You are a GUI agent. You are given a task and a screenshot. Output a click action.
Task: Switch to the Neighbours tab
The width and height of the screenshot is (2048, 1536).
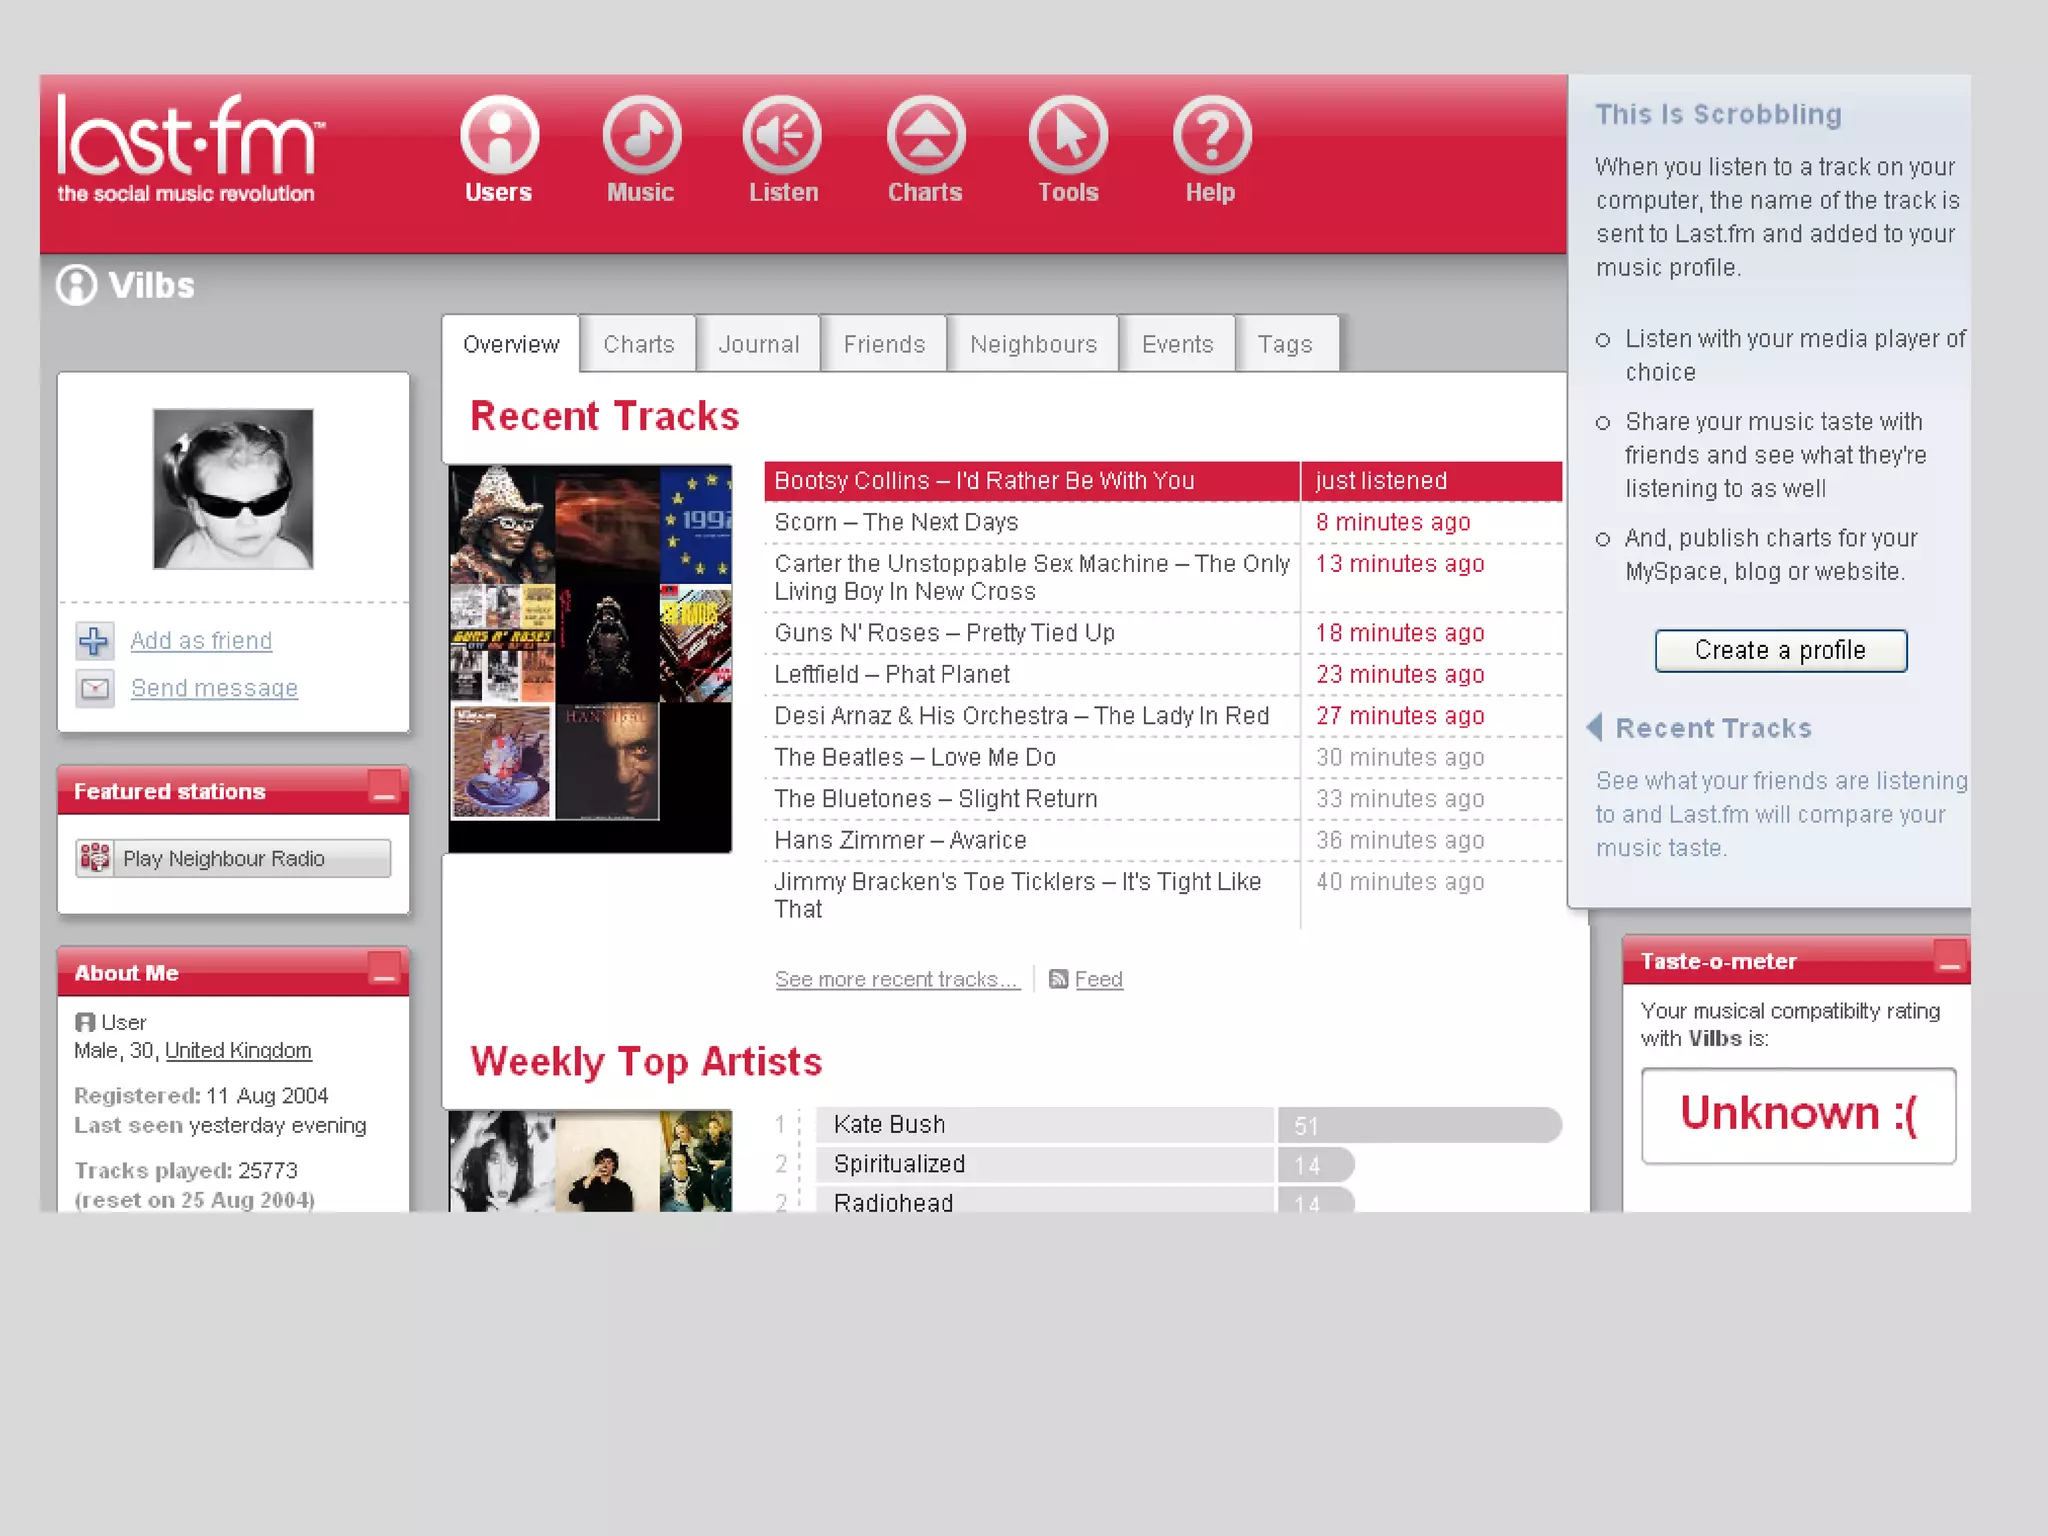coord(1033,344)
